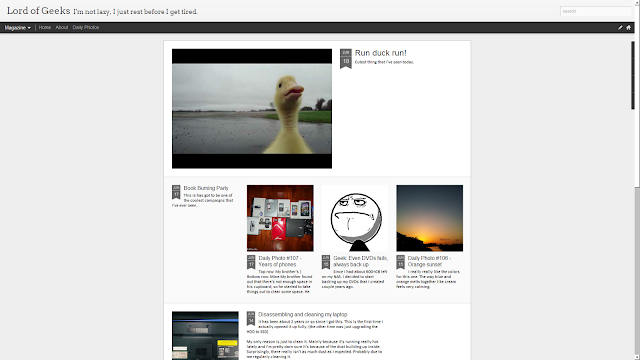Click the 'Cutest thing that I've seen today' text
The height and width of the screenshot is (360, 640).
coord(384,62)
